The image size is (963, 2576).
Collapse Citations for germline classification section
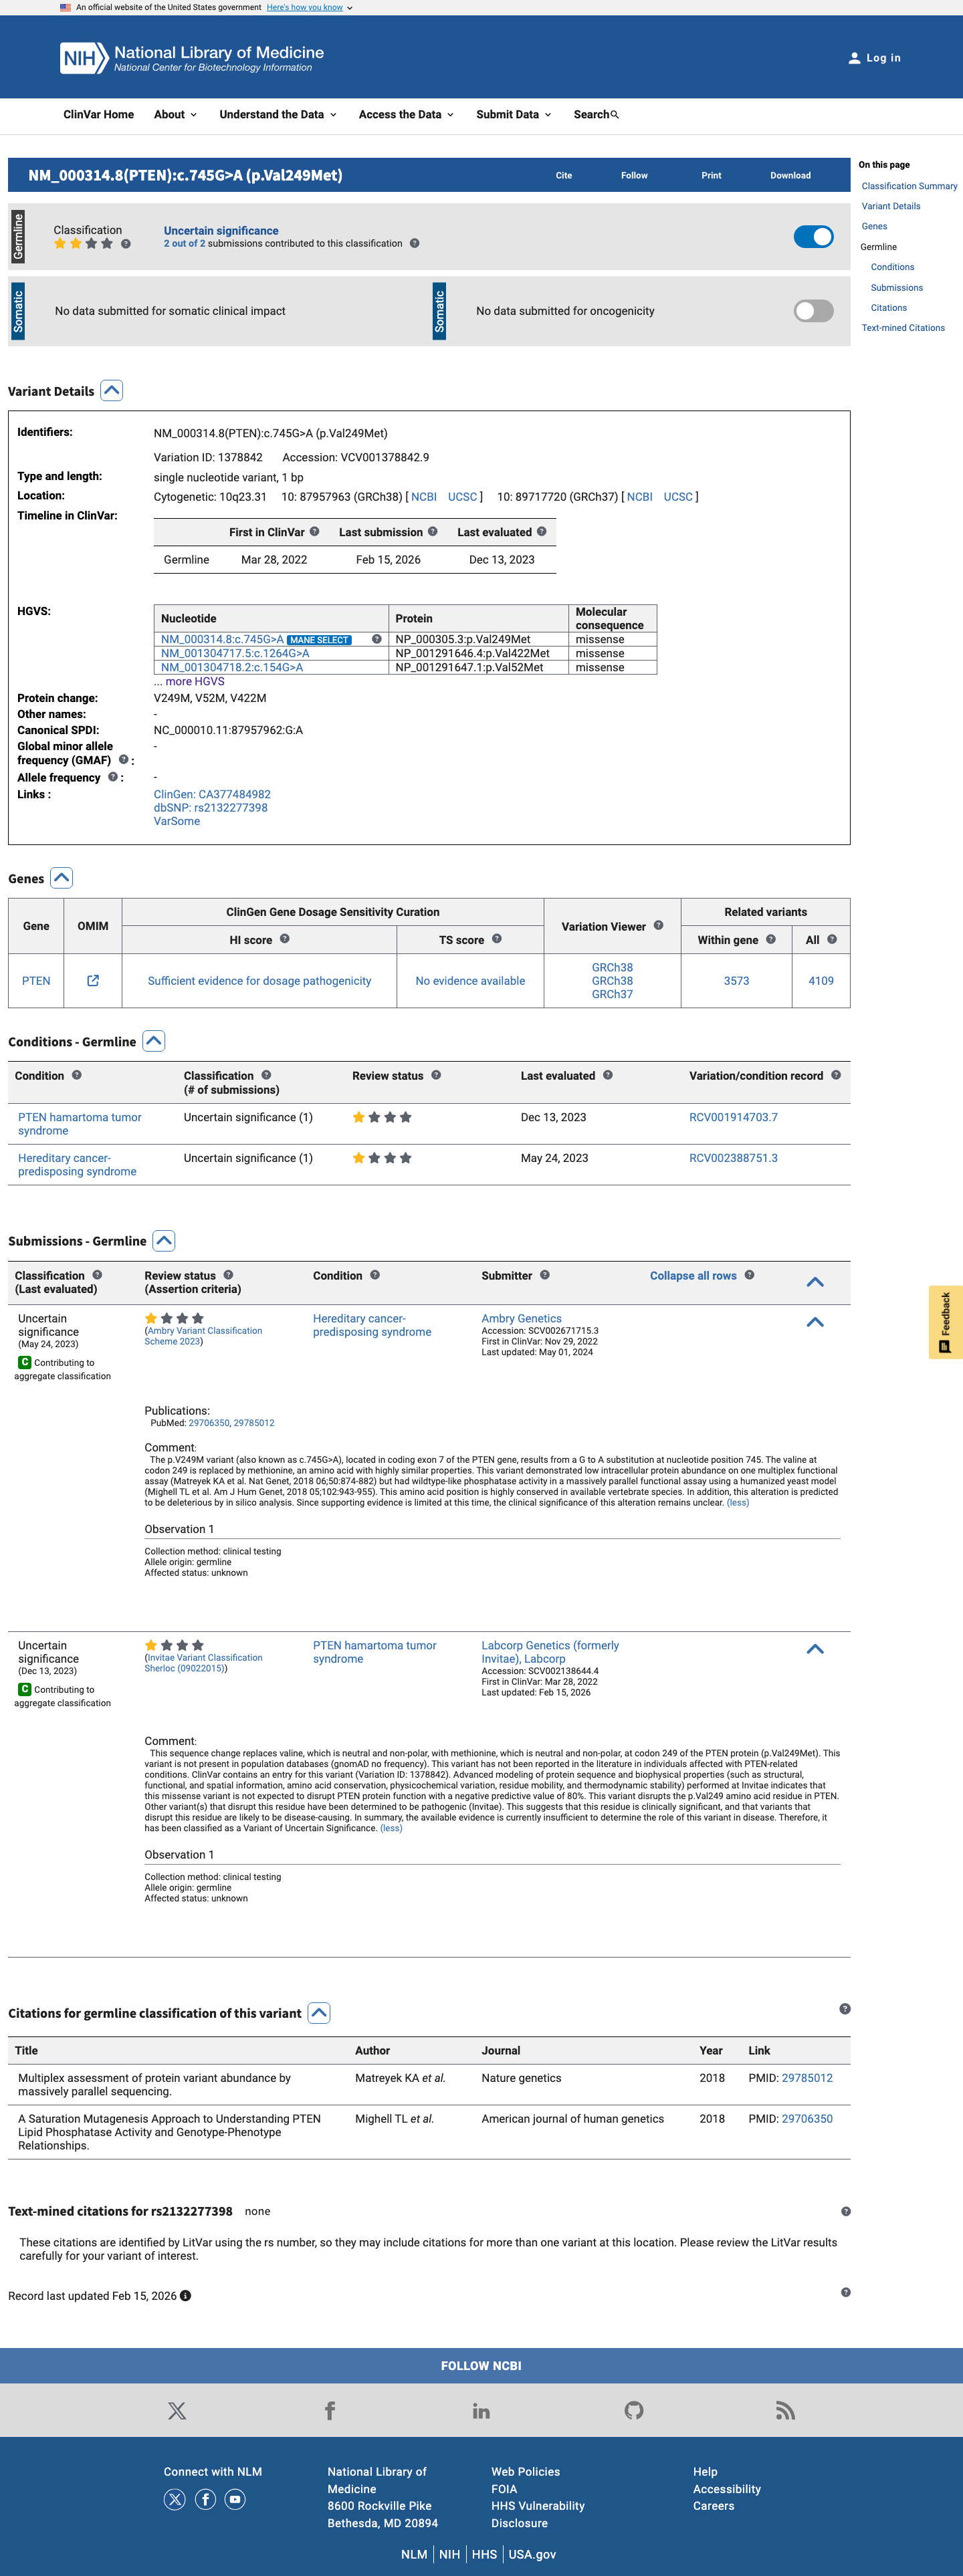pos(318,2013)
